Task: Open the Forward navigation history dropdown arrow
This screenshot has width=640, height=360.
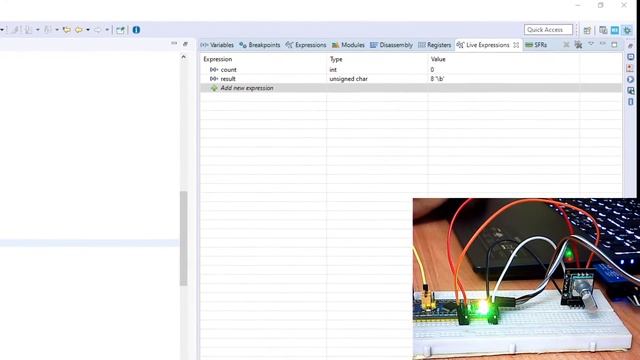Action: point(107,30)
